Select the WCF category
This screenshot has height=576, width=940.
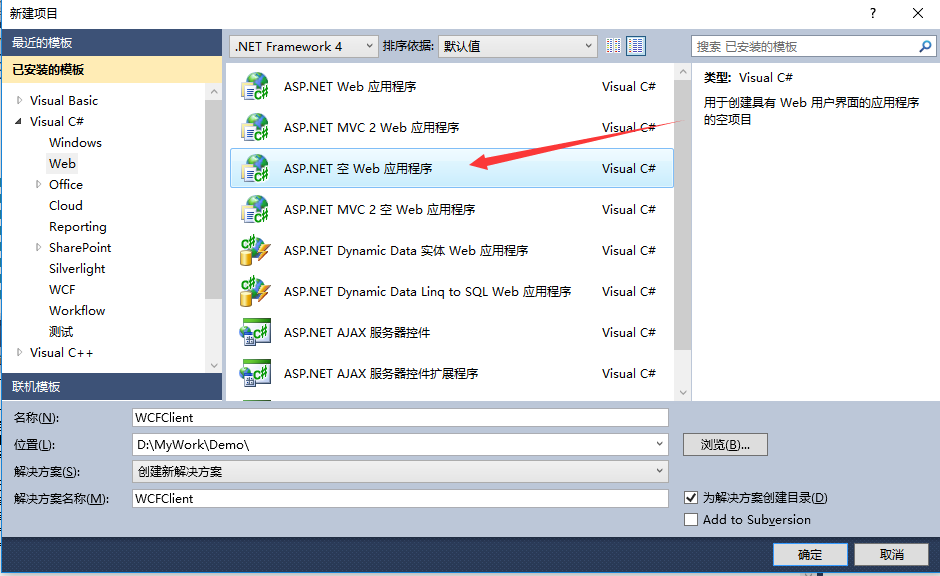pyautogui.click(x=62, y=289)
